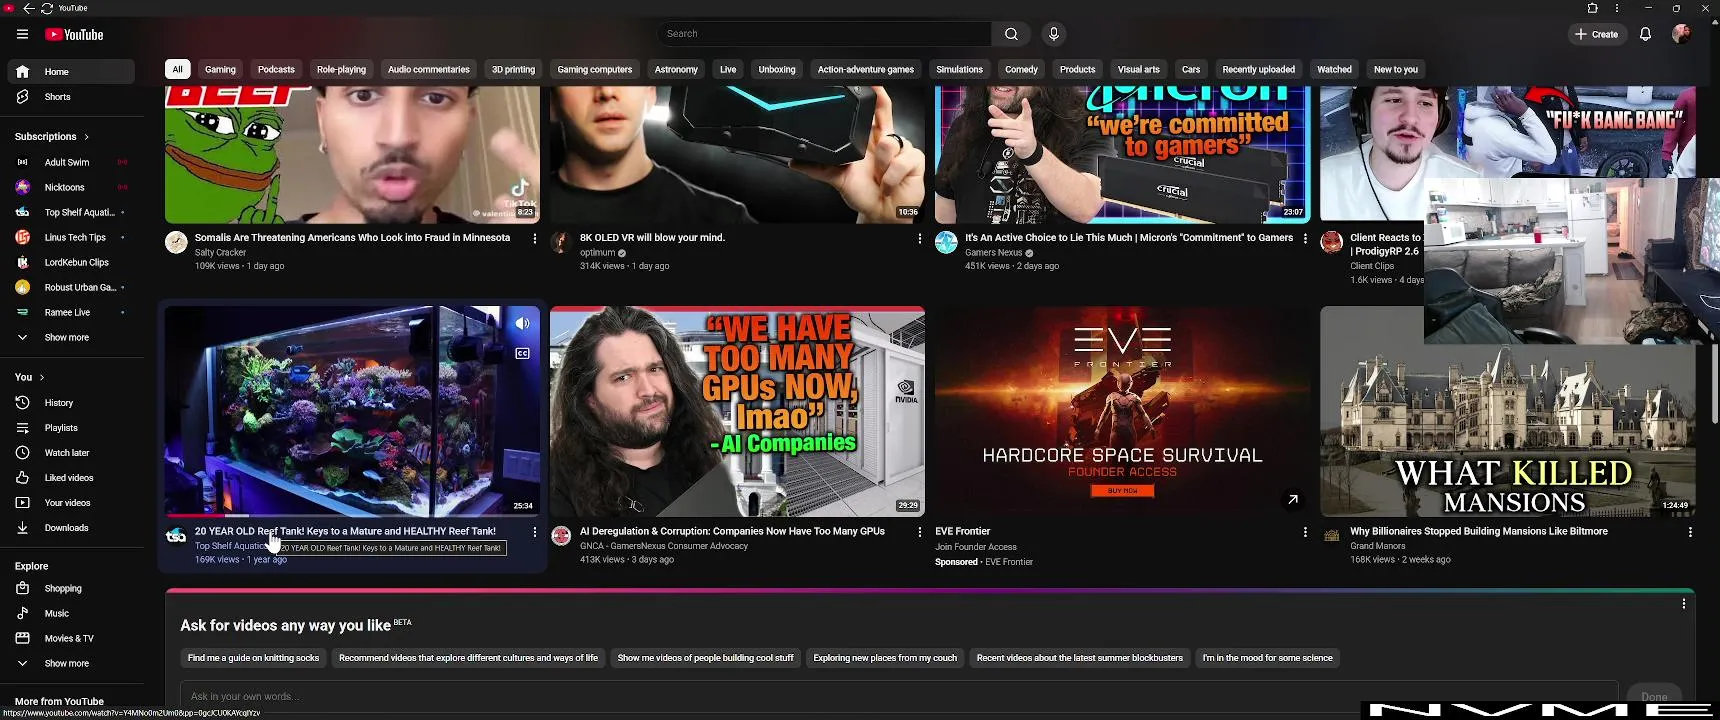Image resolution: width=1720 pixels, height=720 pixels.
Task: Open Shopping under Explore
Action: pos(71,589)
